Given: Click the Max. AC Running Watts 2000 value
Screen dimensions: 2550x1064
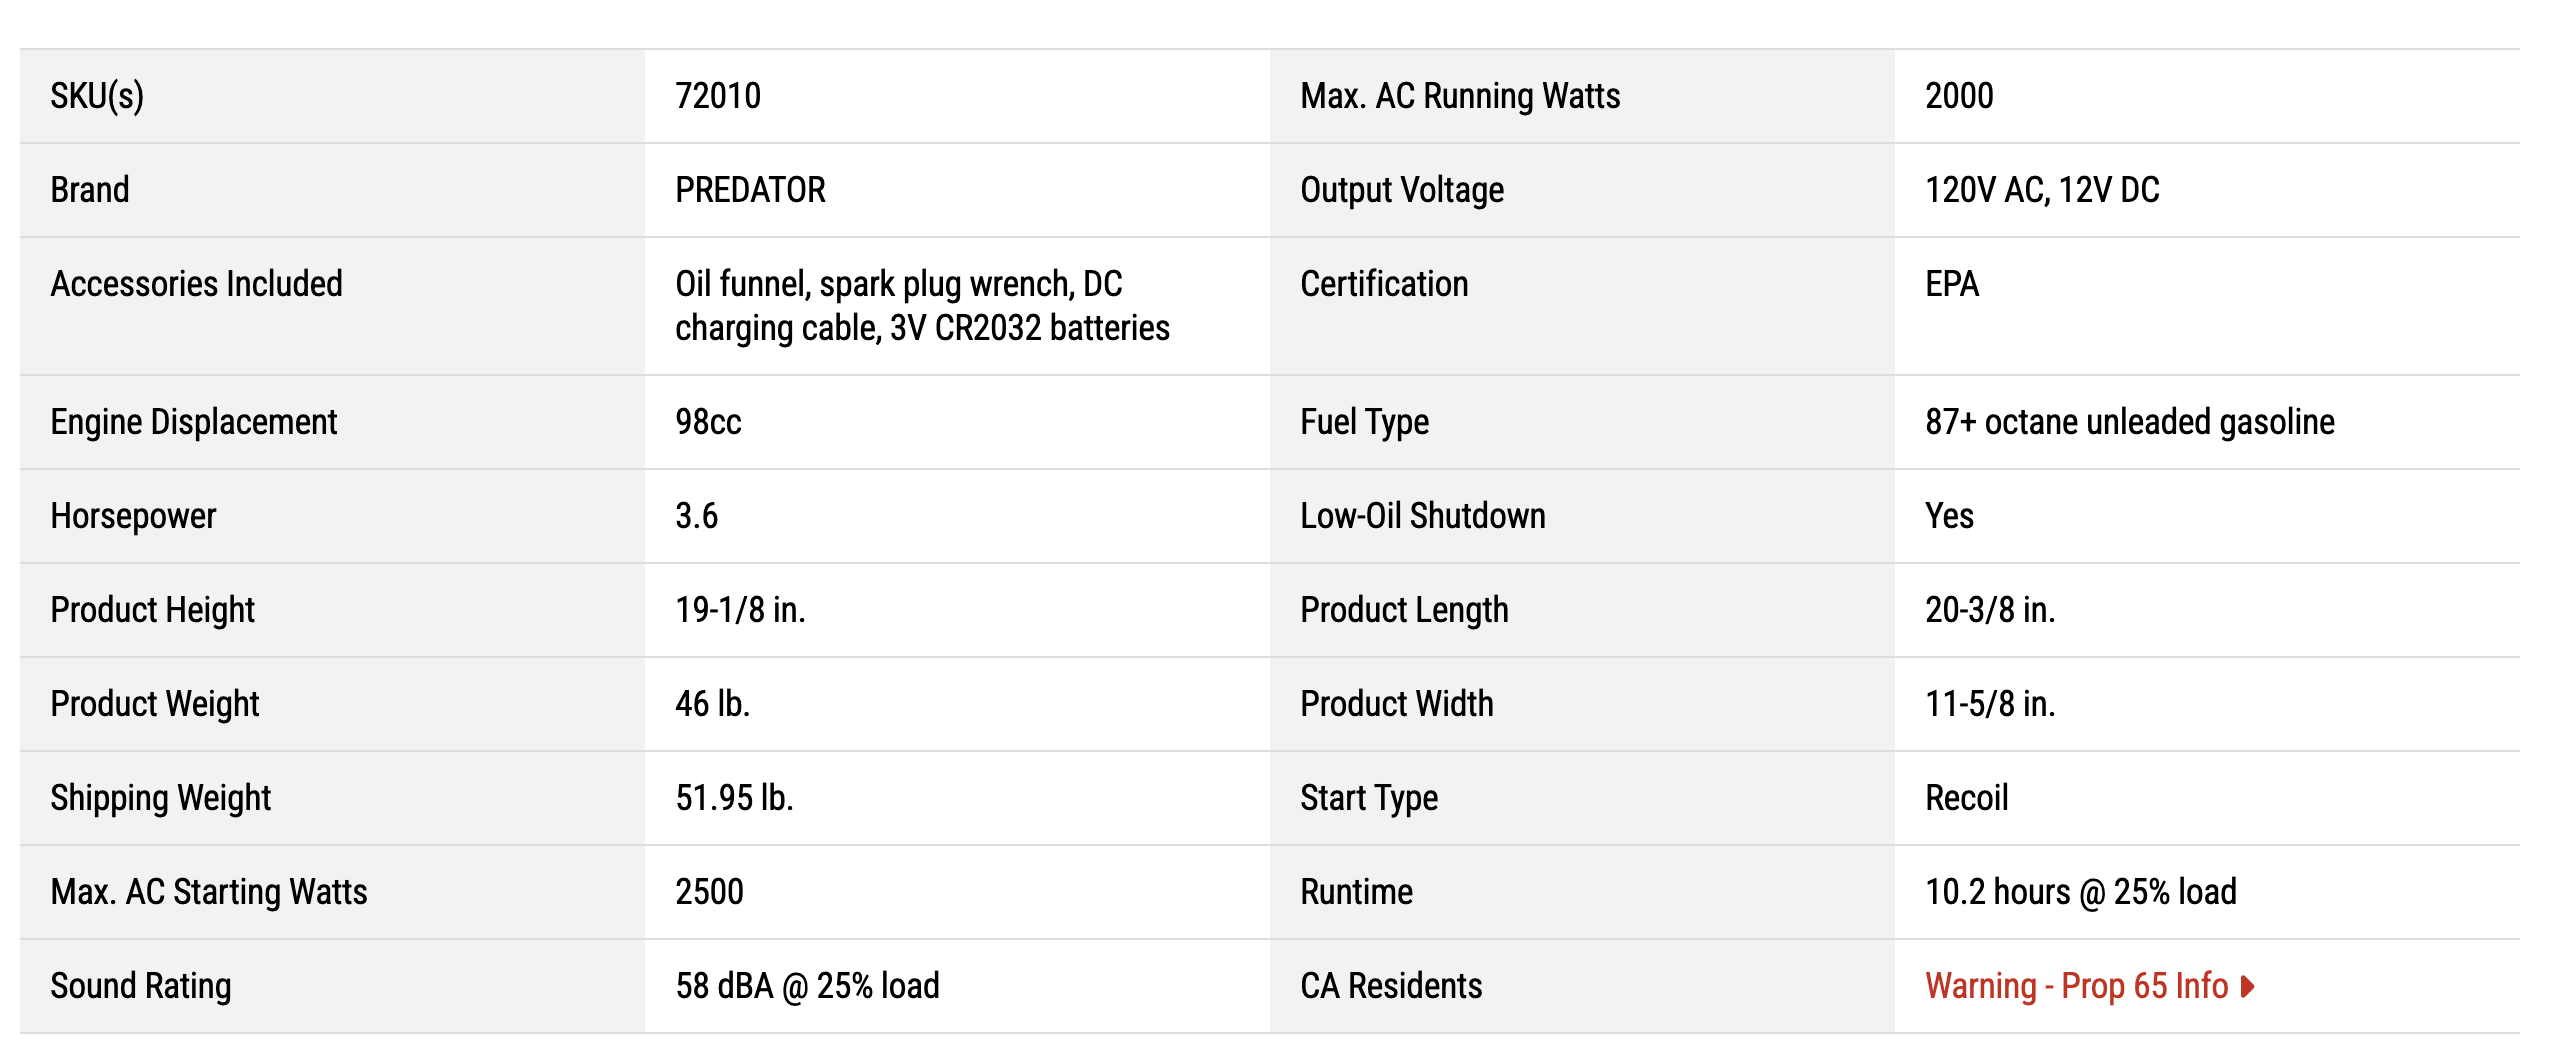Looking at the screenshot, I should pyautogui.click(x=1959, y=96).
